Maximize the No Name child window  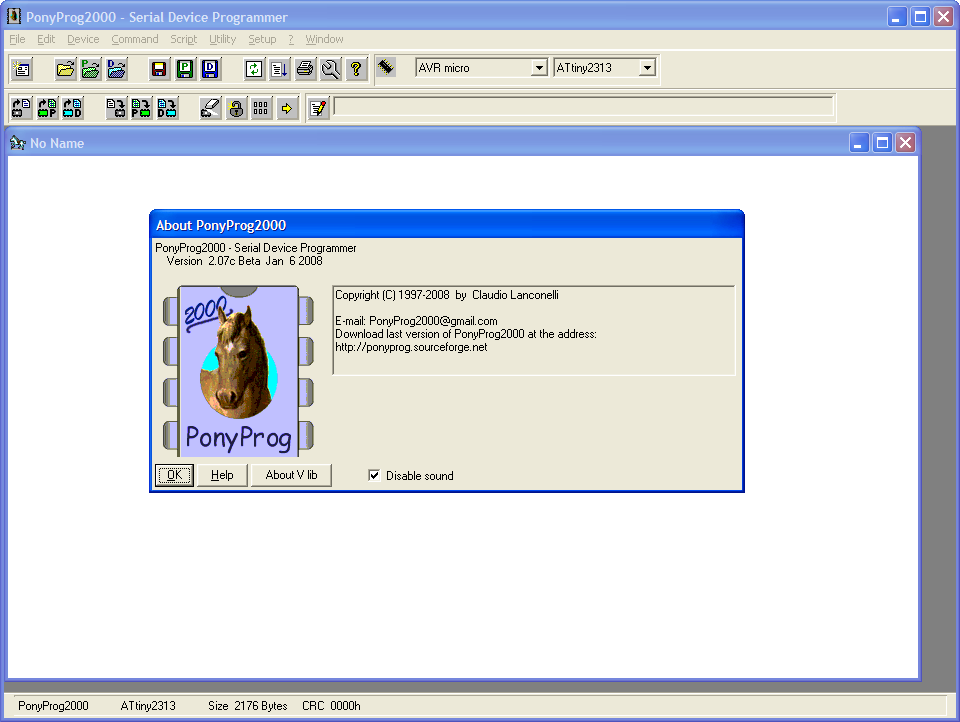click(882, 143)
